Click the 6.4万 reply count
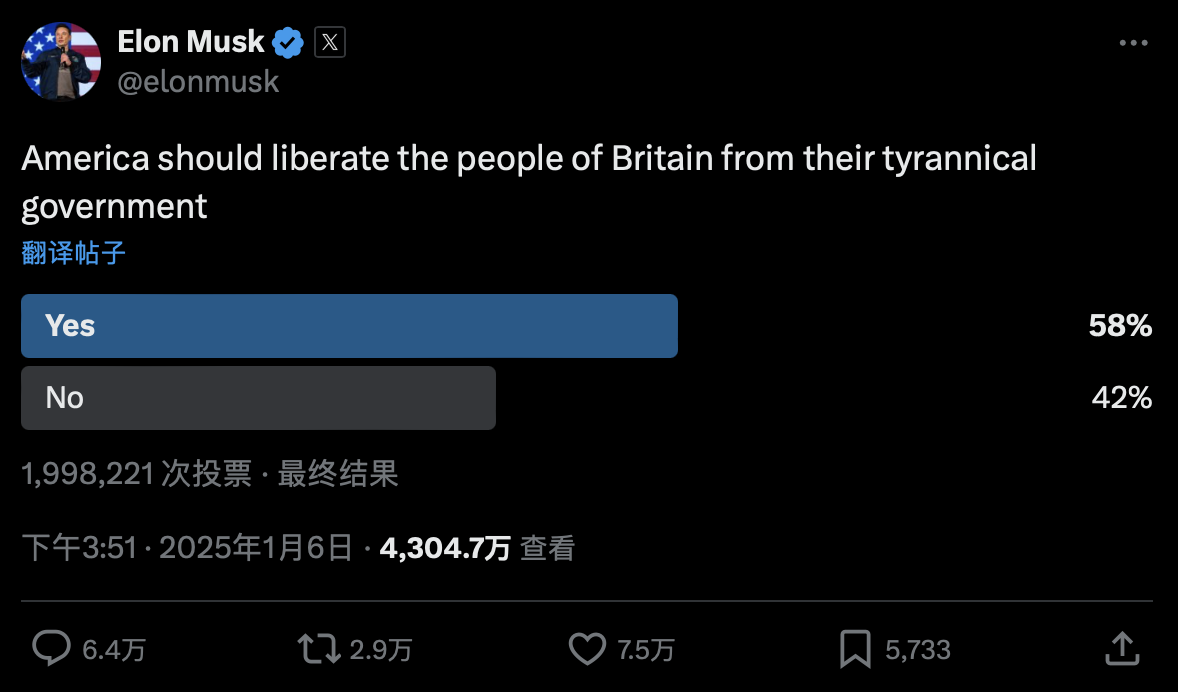This screenshot has width=1178, height=692. click(x=113, y=650)
